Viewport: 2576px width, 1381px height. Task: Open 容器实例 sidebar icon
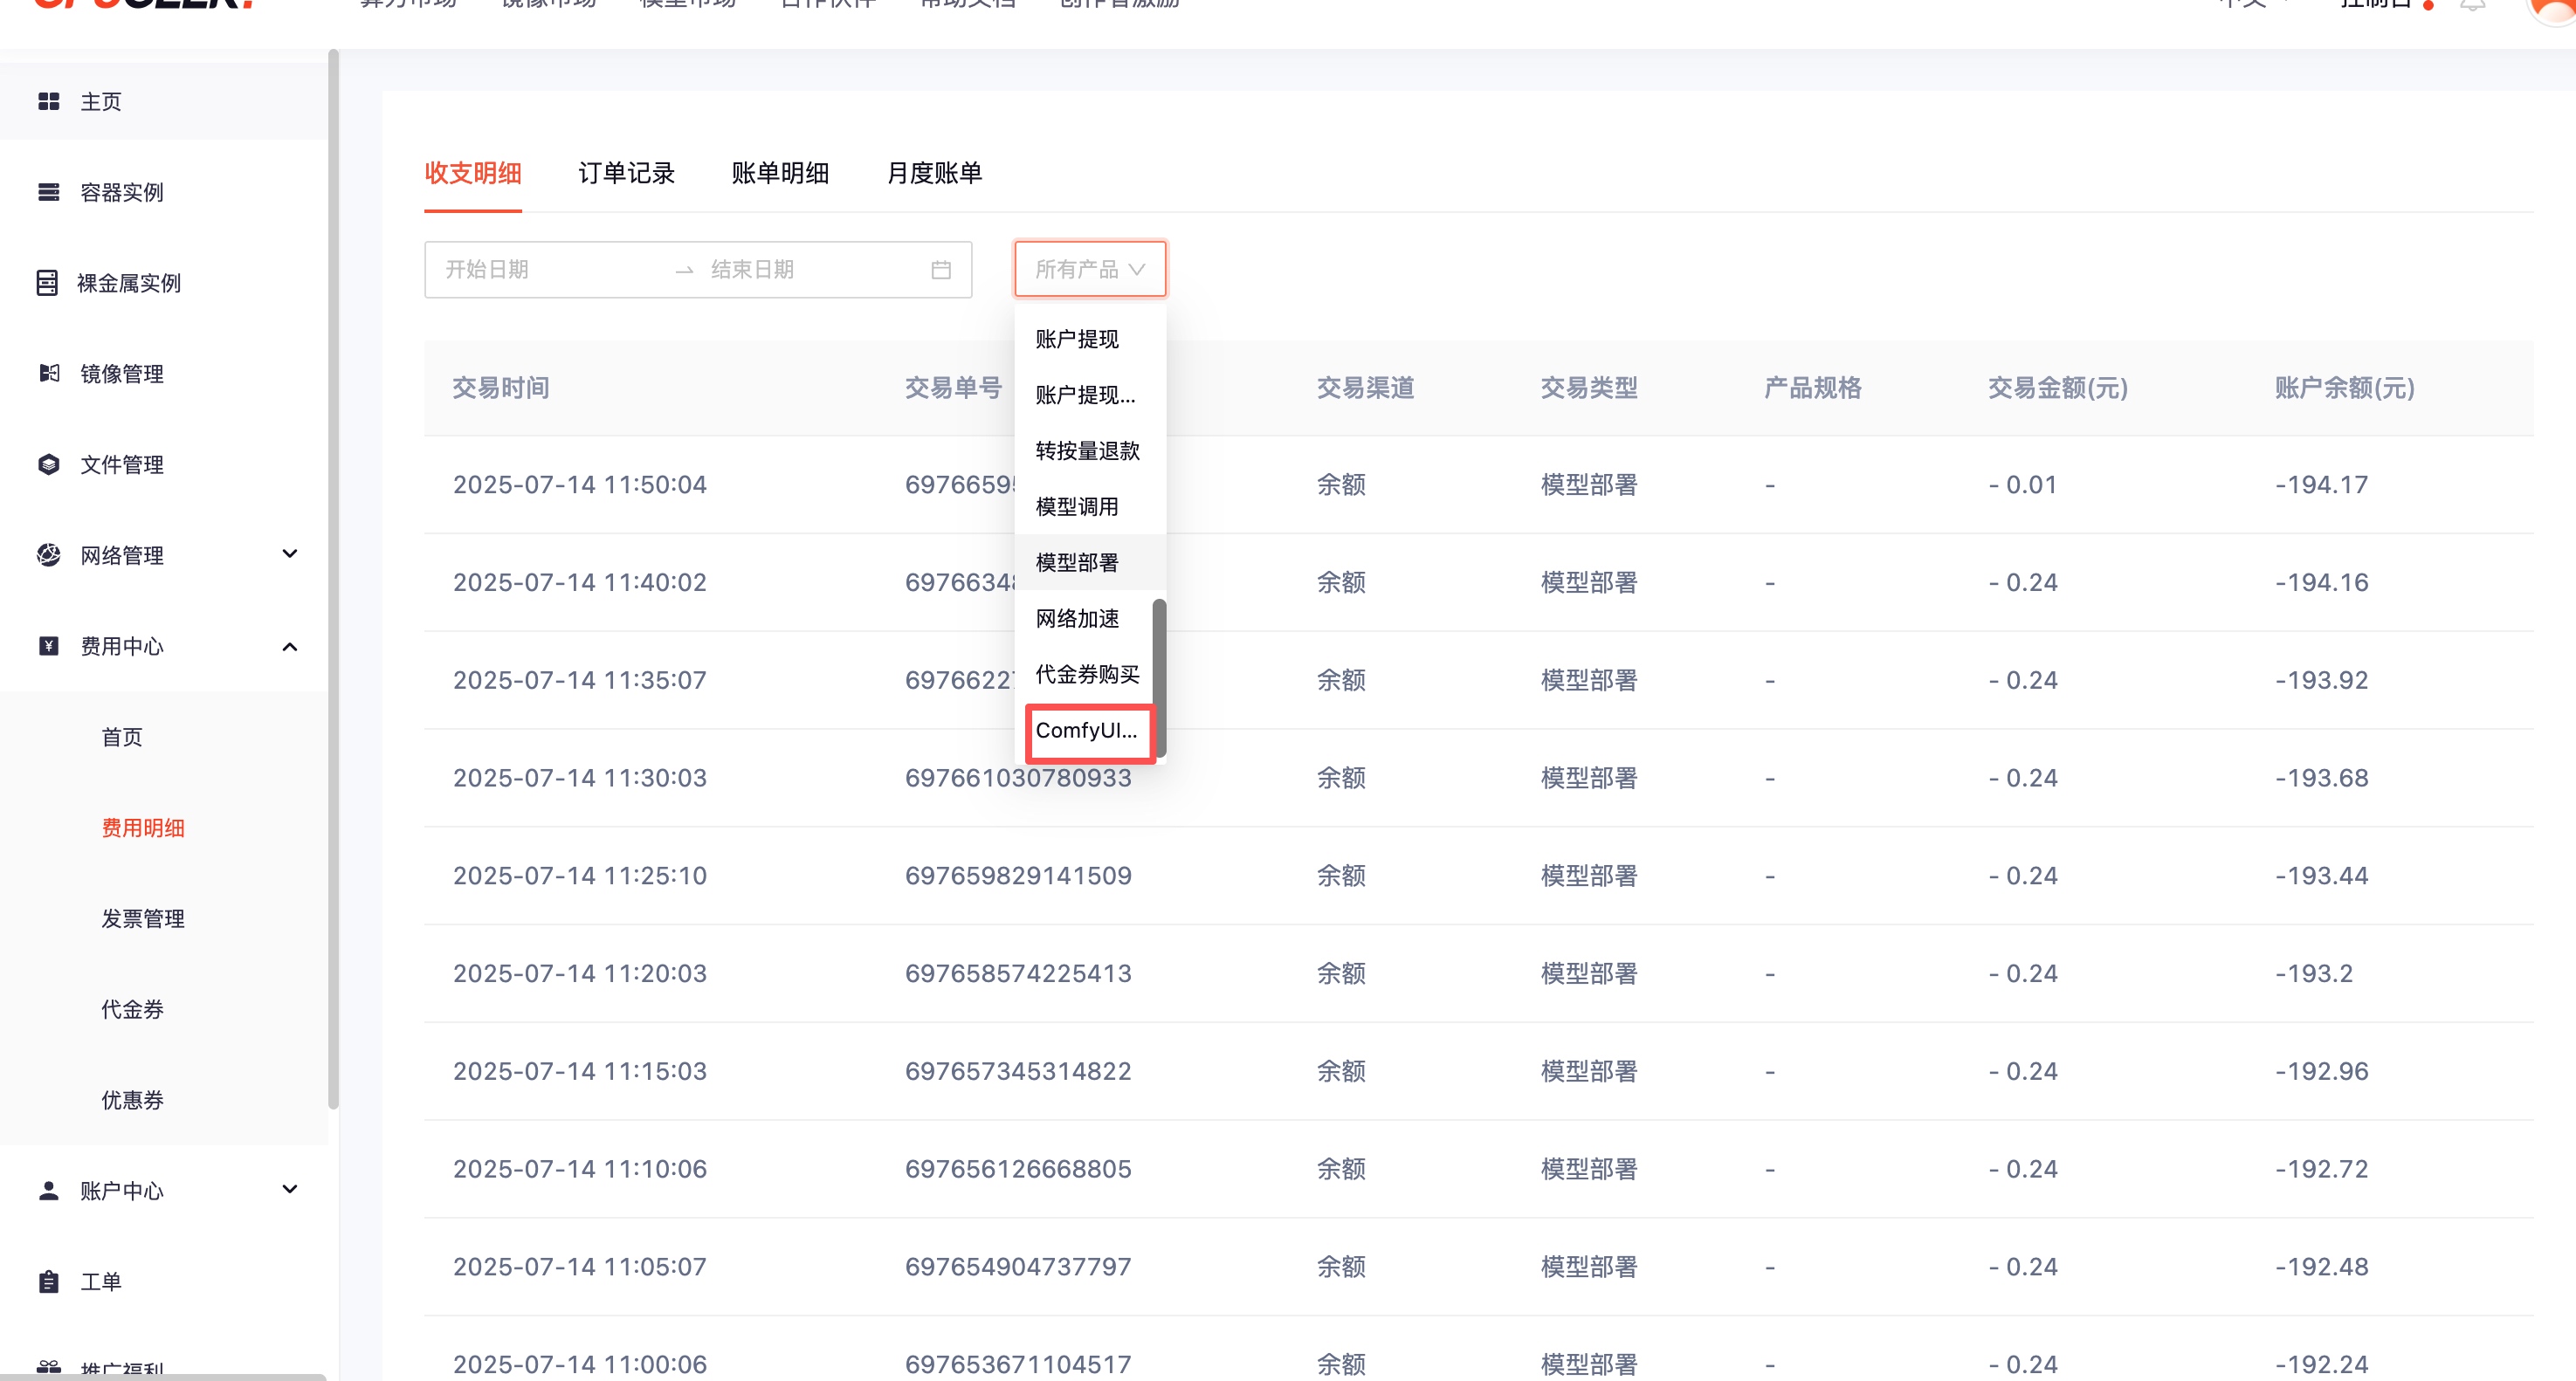(48, 192)
